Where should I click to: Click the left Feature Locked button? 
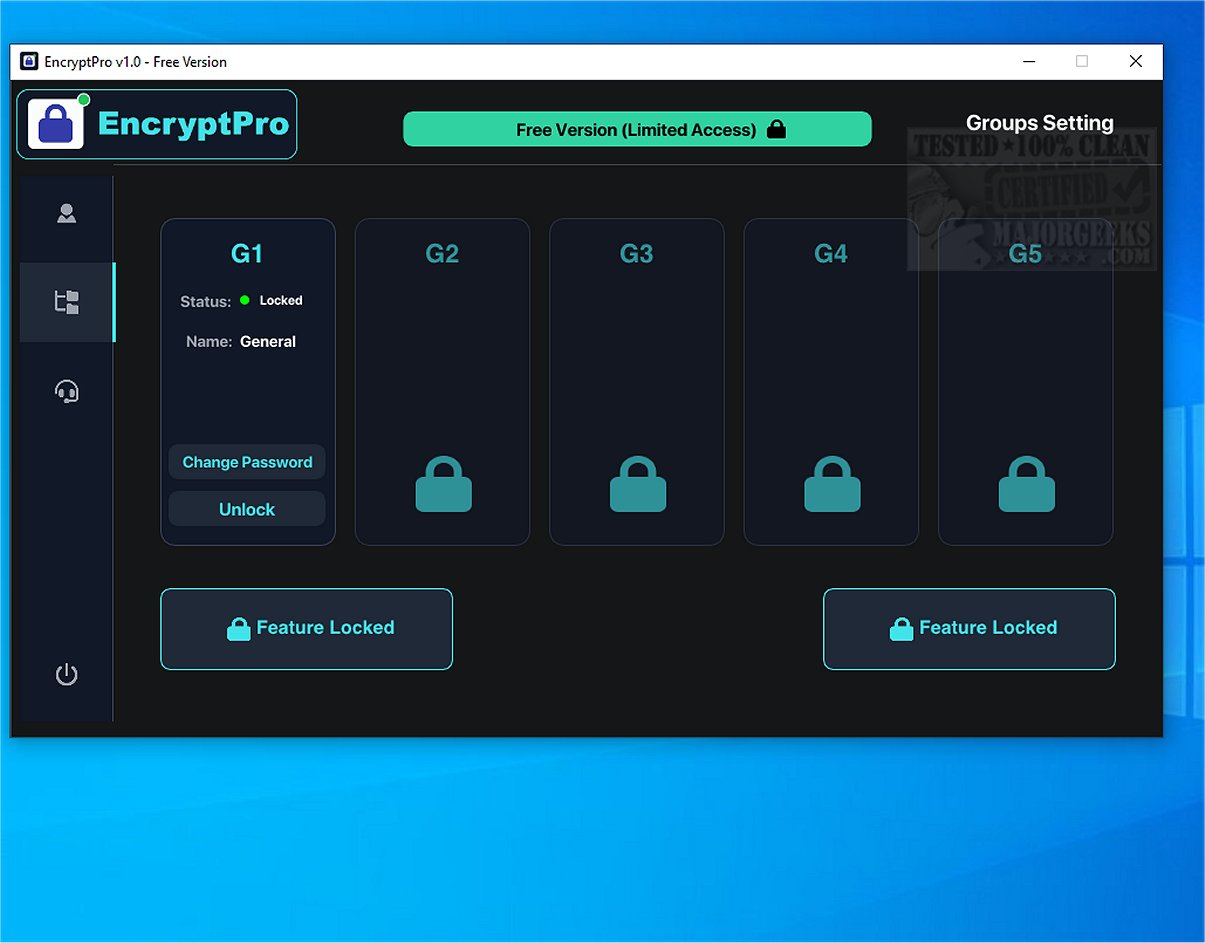[306, 629]
